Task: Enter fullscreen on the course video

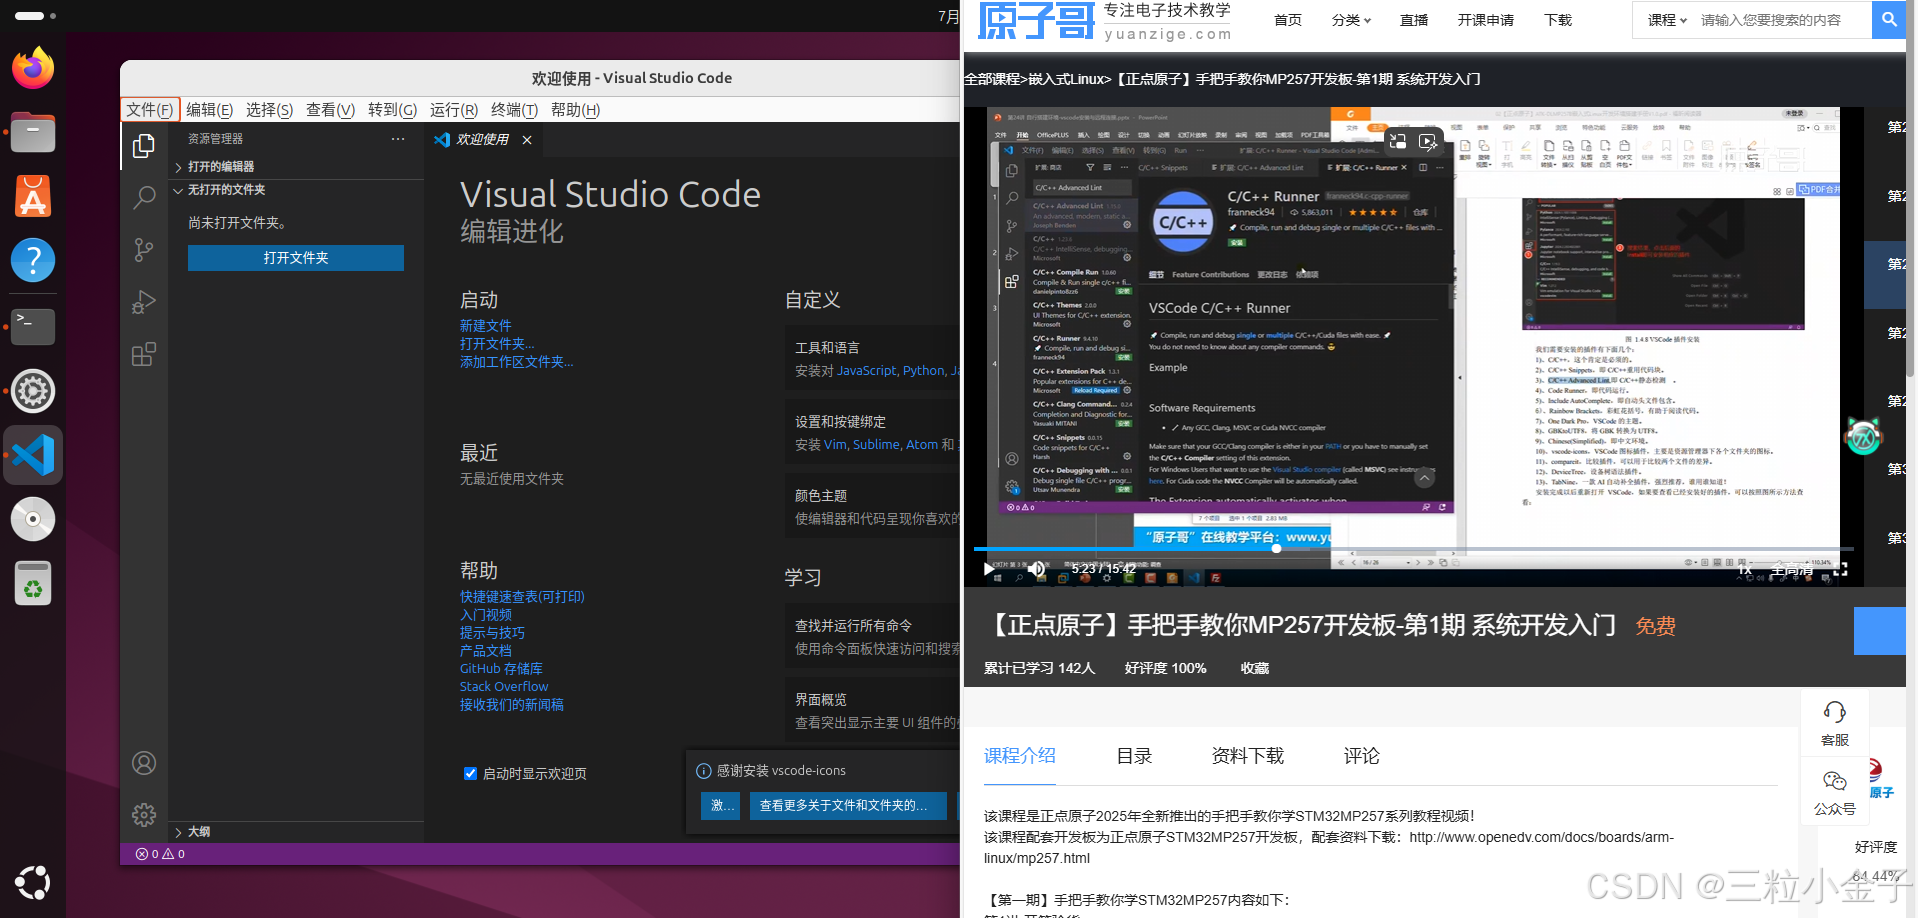Action: [x=1841, y=570]
